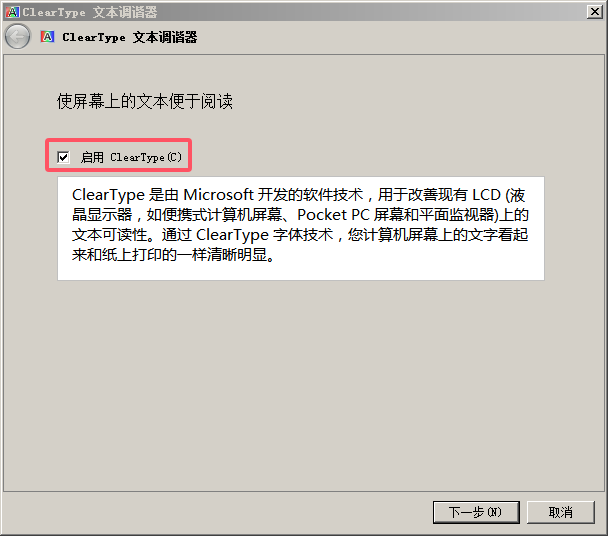Click the blank footer area left of 下一步
This screenshot has height=536, width=608.
point(217,512)
